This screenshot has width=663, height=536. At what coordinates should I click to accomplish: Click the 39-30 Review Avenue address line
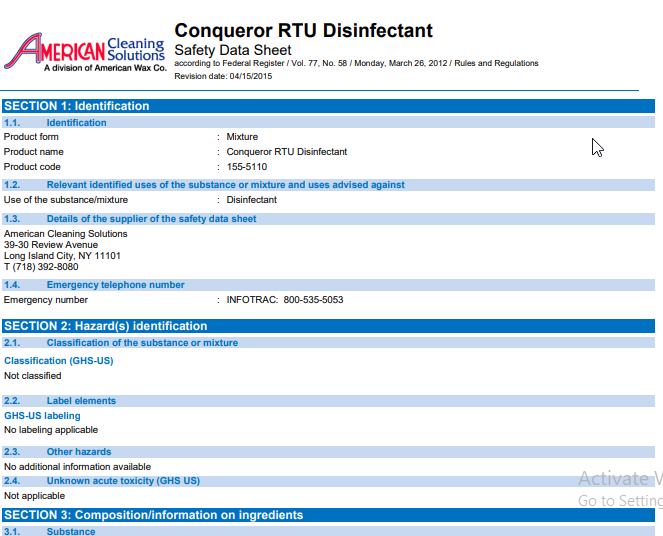coord(51,245)
